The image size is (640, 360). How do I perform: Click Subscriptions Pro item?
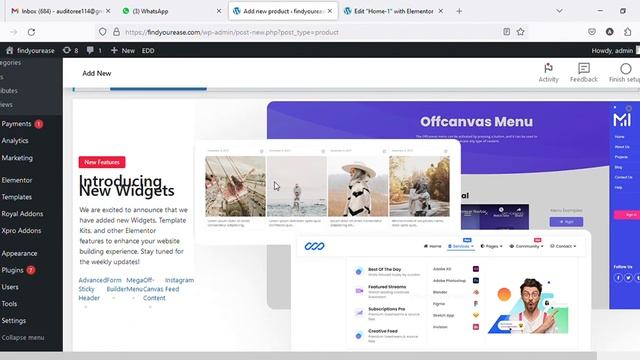[388, 313]
